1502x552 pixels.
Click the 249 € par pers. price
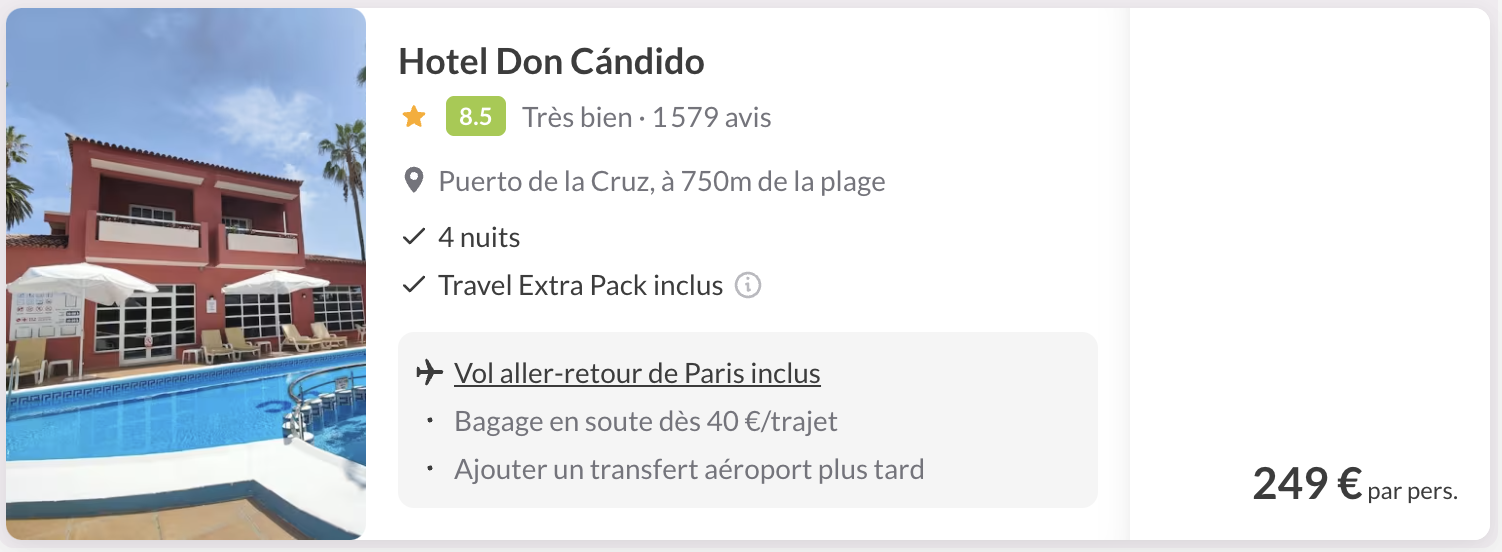coord(1355,485)
